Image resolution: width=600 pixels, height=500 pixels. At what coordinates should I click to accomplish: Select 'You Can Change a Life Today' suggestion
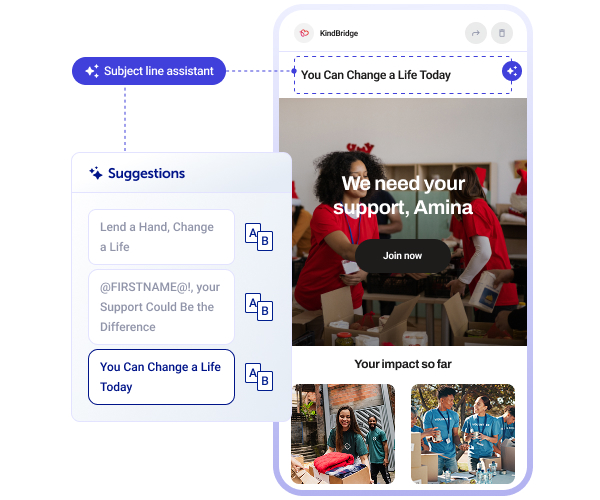(x=161, y=377)
